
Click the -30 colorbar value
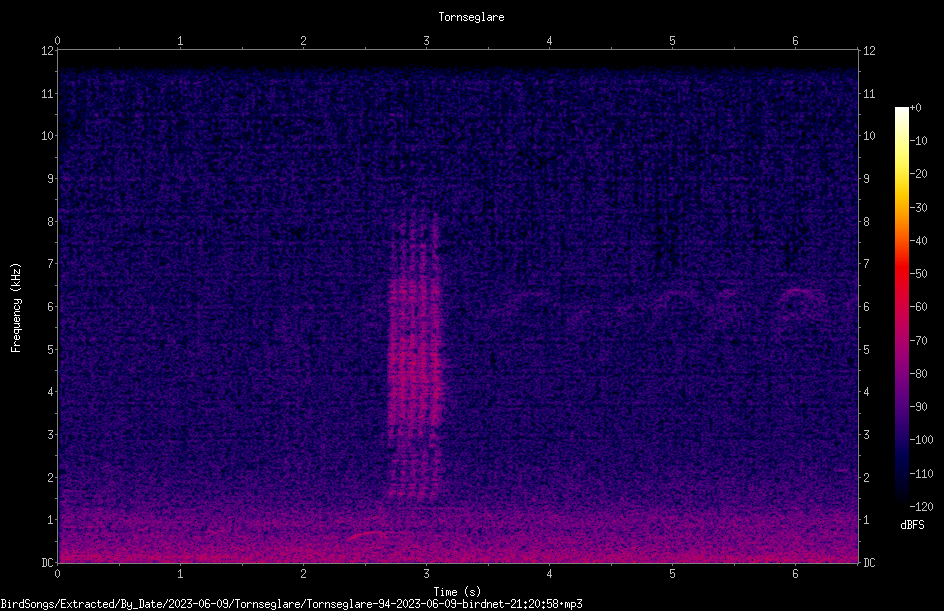point(918,208)
